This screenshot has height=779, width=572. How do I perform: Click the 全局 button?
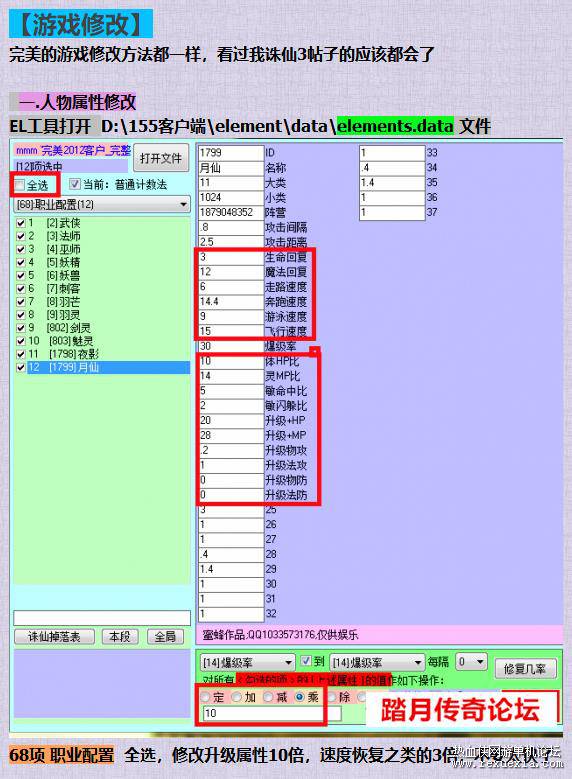pyautogui.click(x=165, y=636)
